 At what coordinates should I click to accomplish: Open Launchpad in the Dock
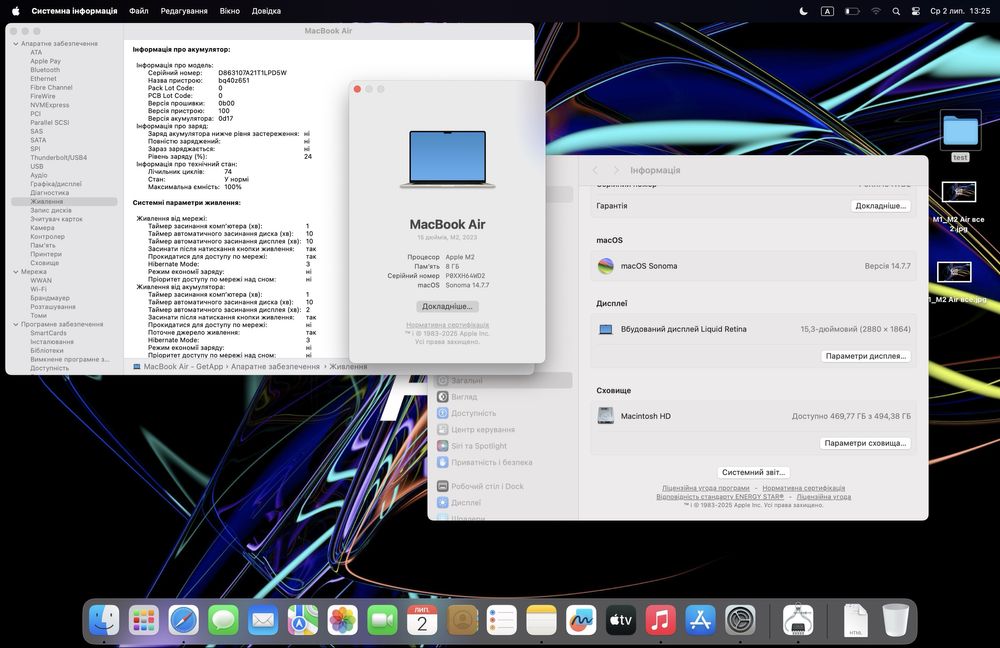click(143, 619)
